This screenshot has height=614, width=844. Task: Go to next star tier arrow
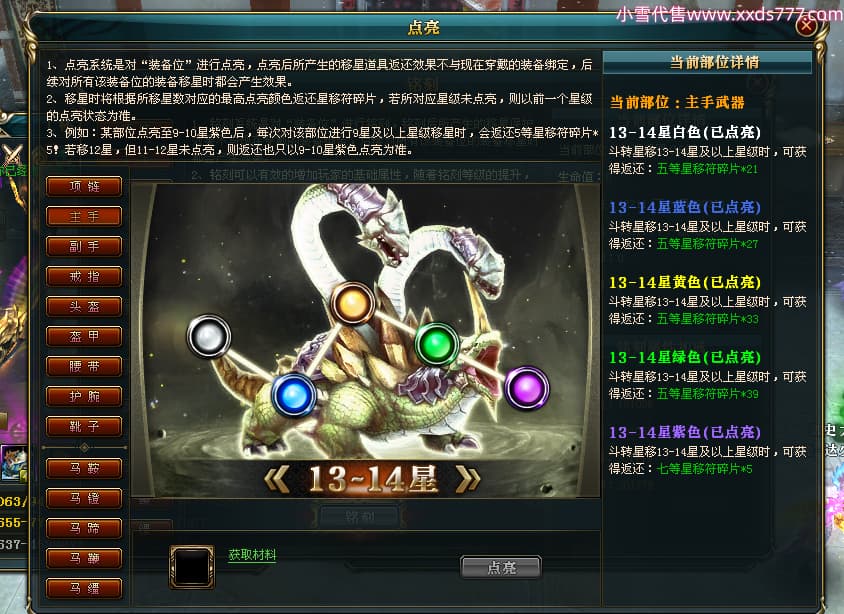[468, 479]
